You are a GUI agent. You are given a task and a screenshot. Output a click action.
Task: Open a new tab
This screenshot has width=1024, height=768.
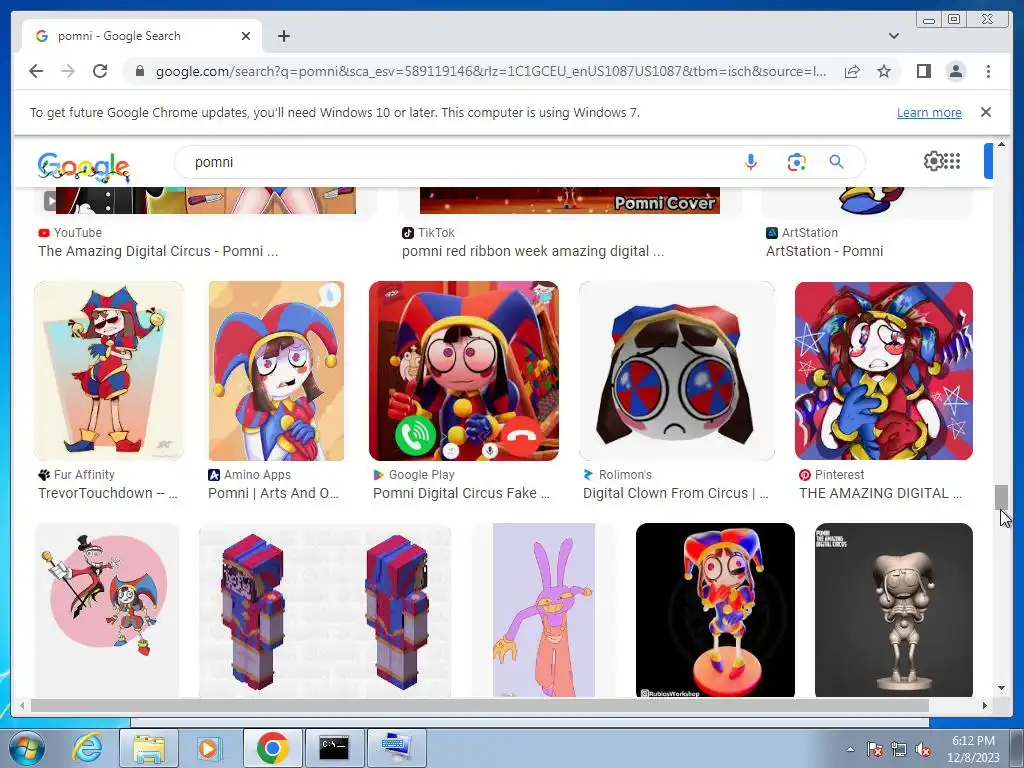283,36
